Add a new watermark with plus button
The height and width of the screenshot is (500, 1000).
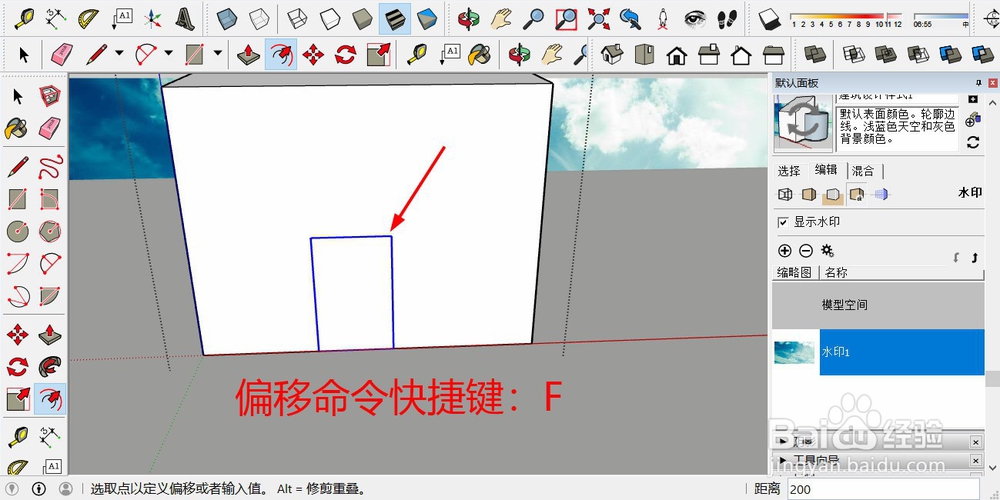point(784,251)
